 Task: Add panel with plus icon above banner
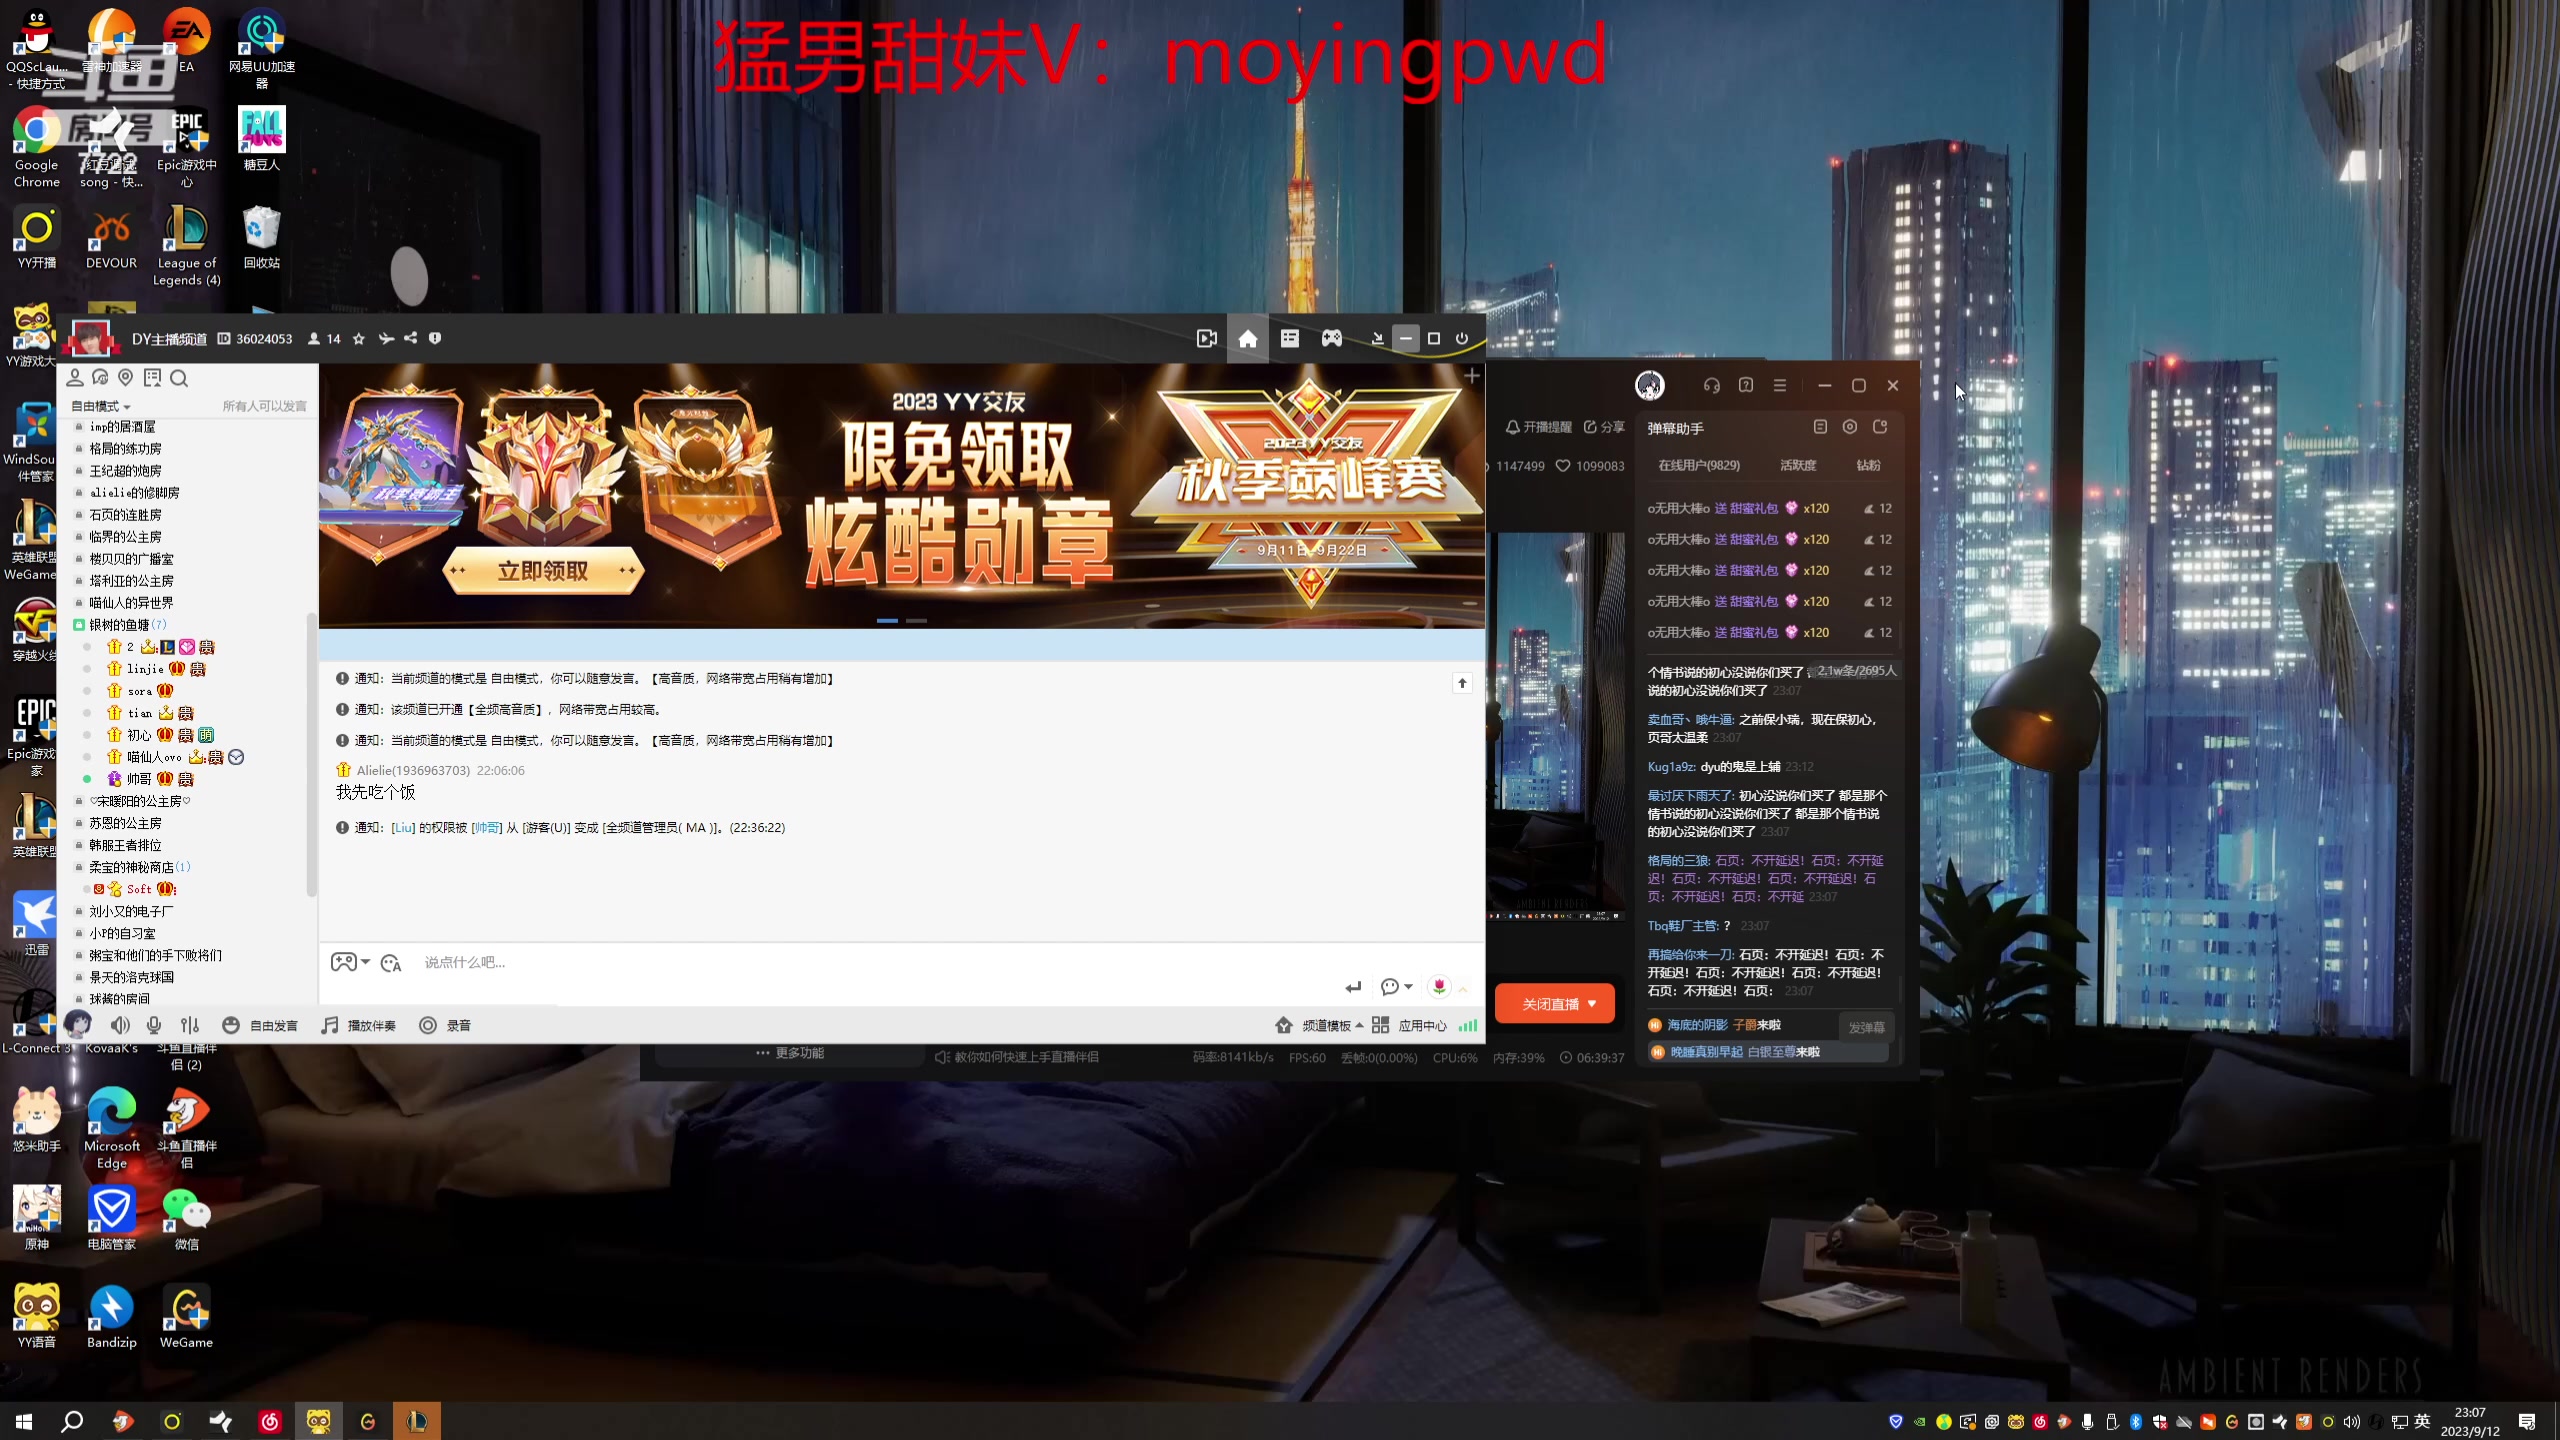tap(1472, 376)
